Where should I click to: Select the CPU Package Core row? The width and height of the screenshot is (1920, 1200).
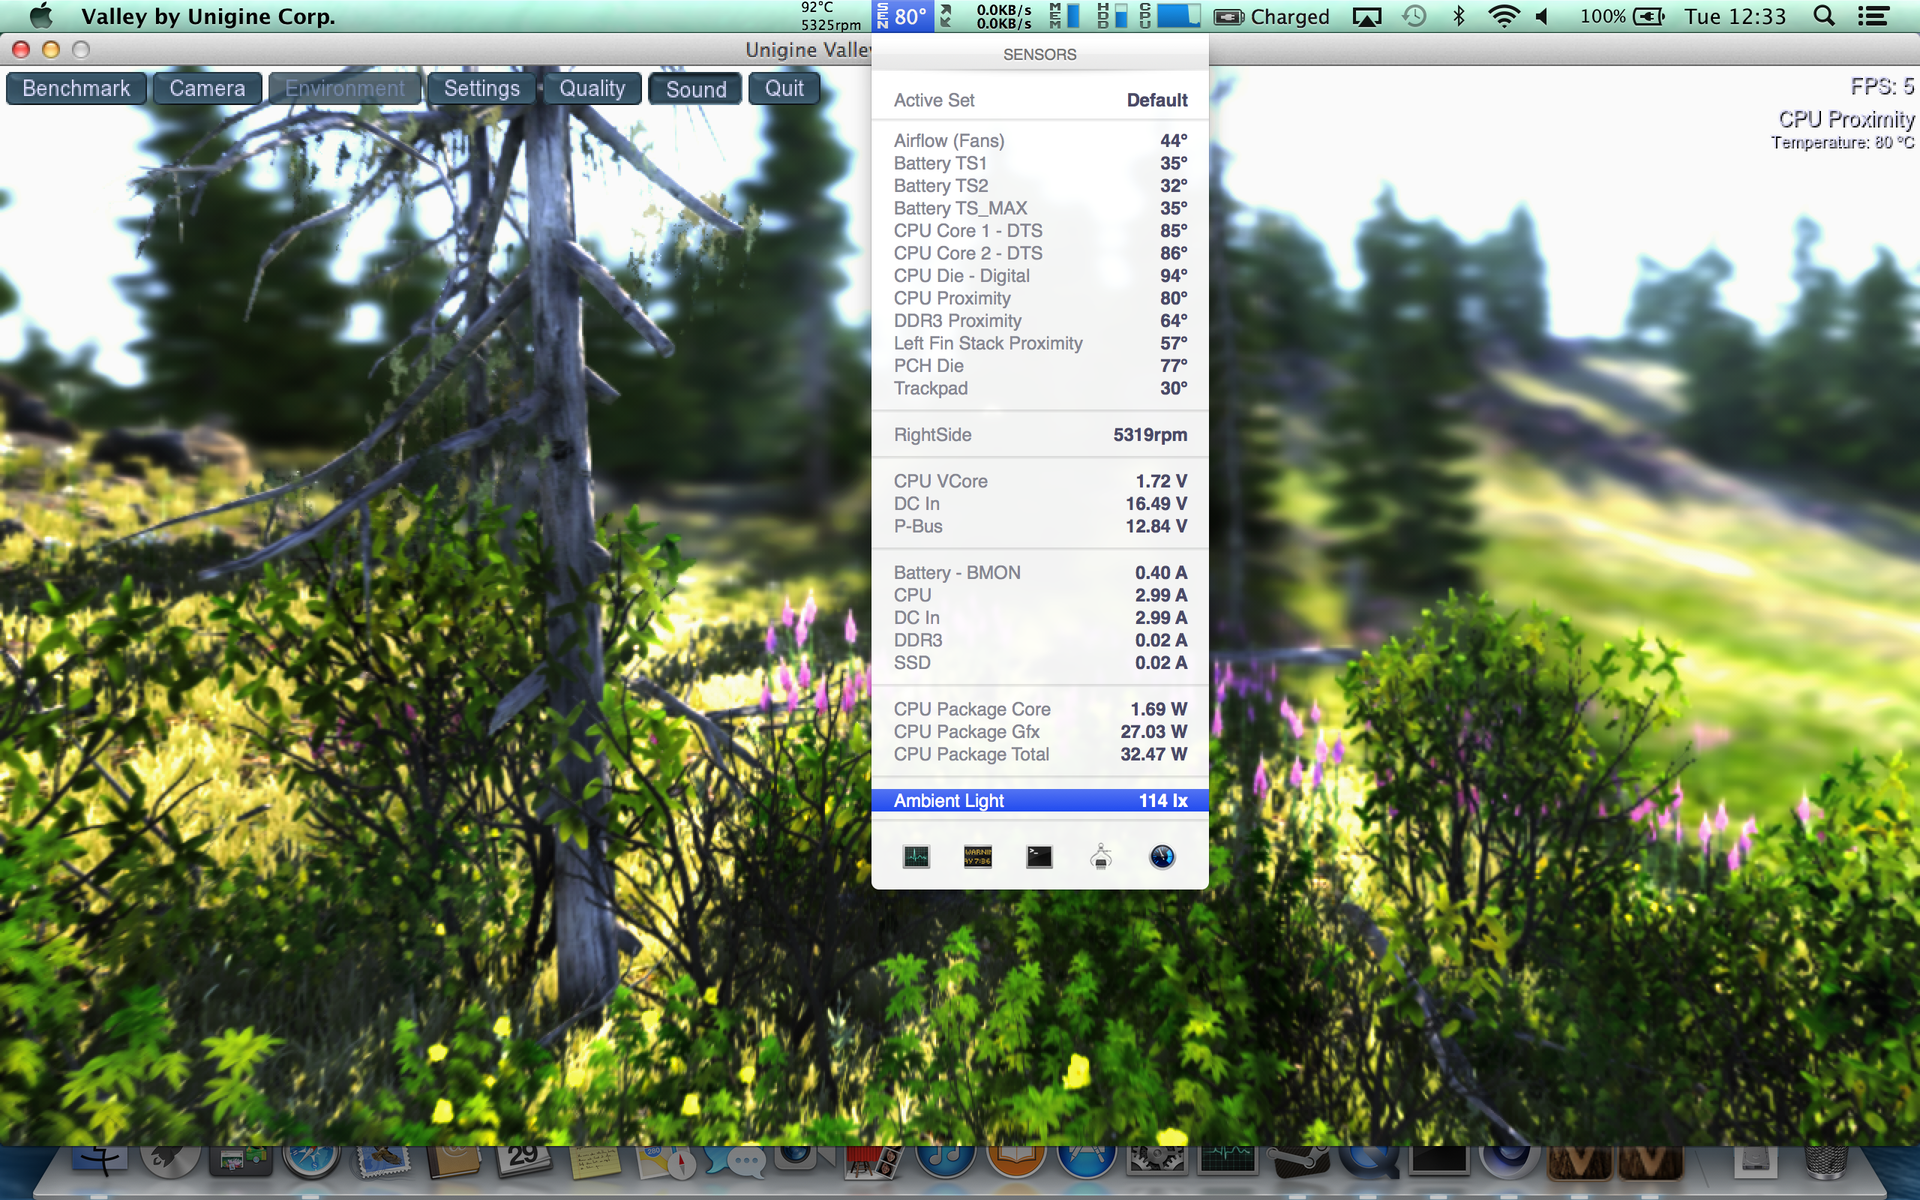pyautogui.click(x=1040, y=709)
